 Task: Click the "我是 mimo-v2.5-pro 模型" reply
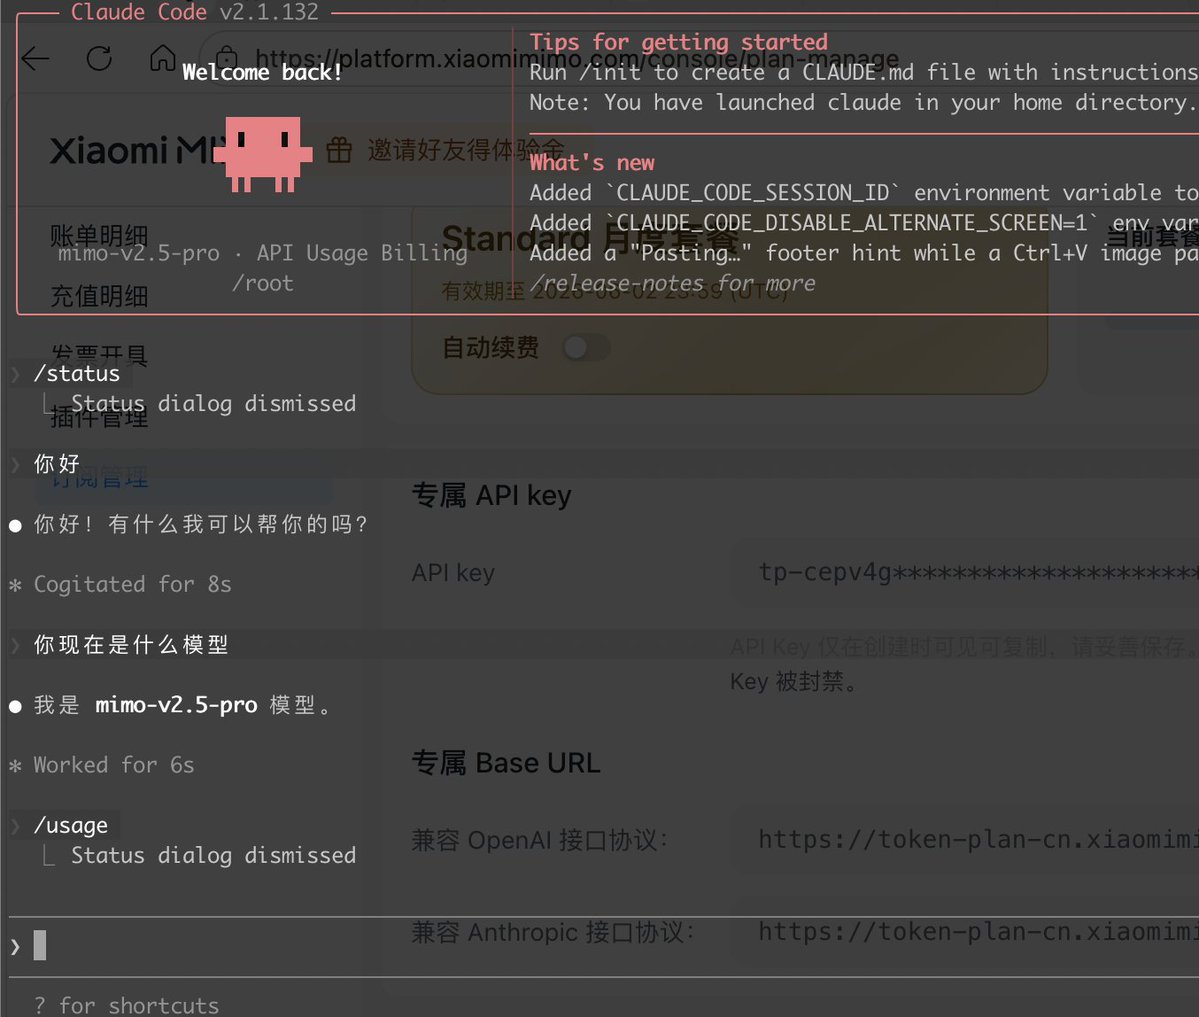point(182,705)
